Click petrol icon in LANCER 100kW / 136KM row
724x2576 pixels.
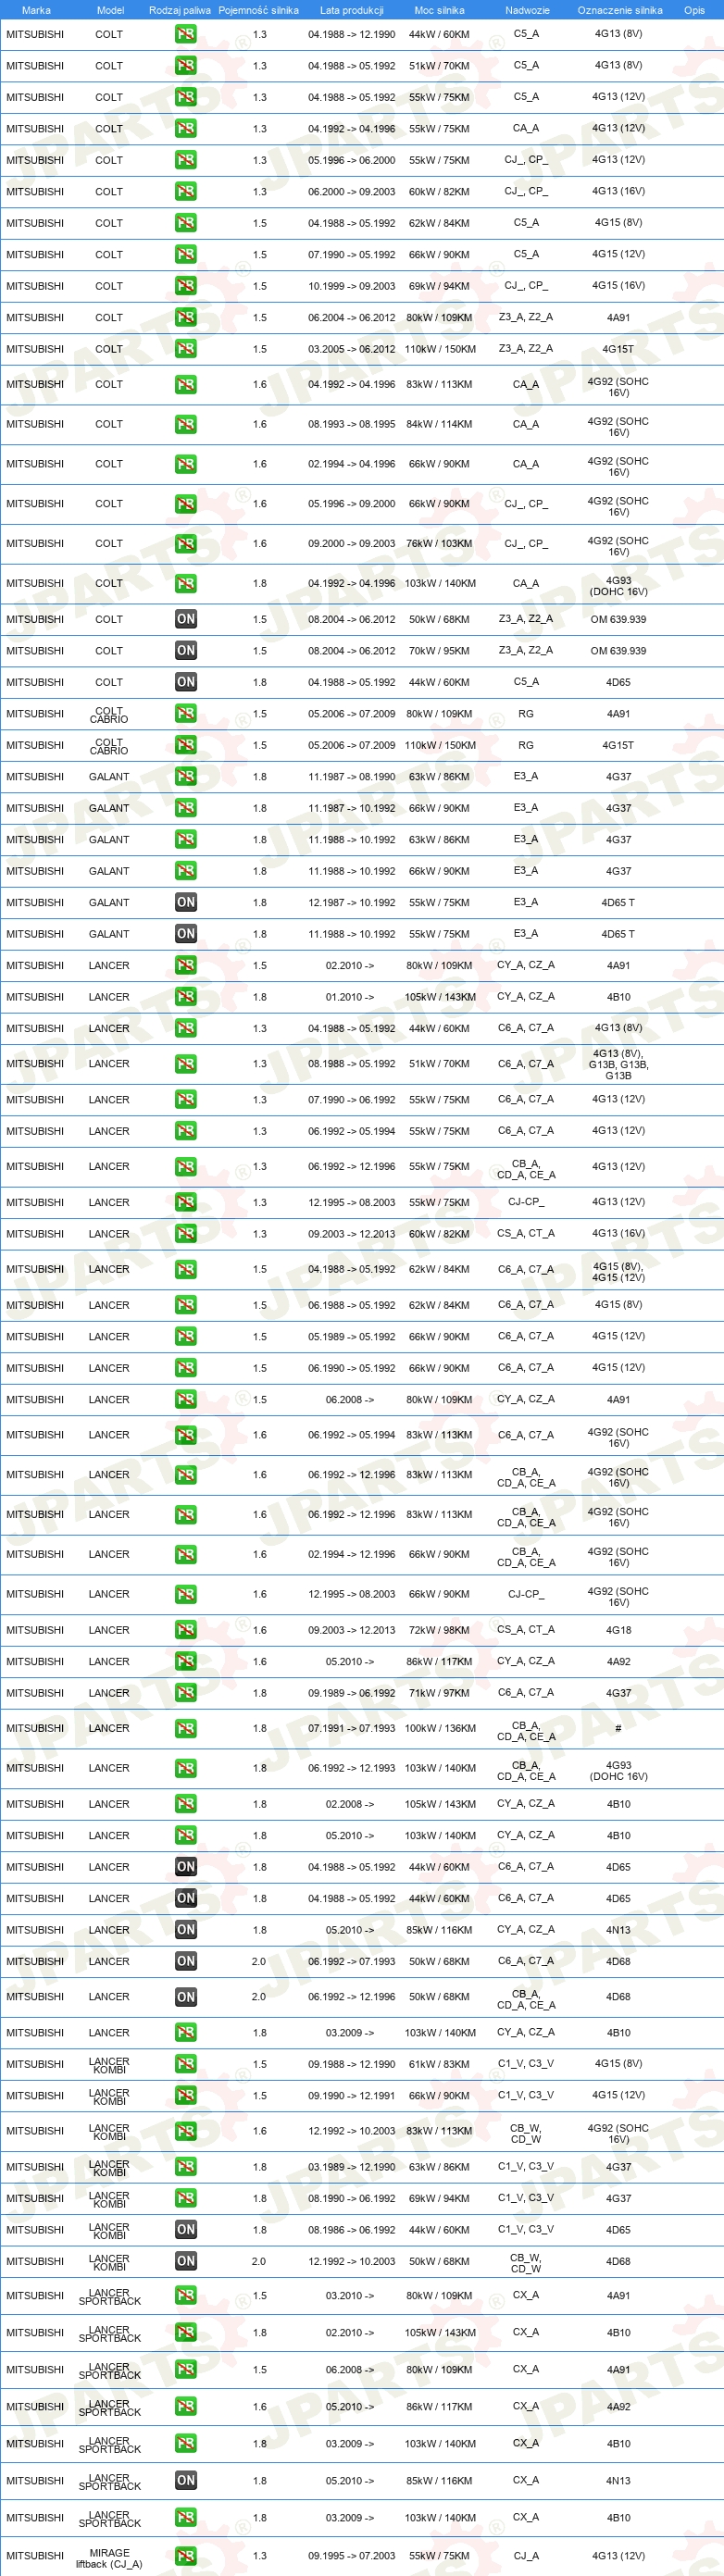(x=185, y=1729)
